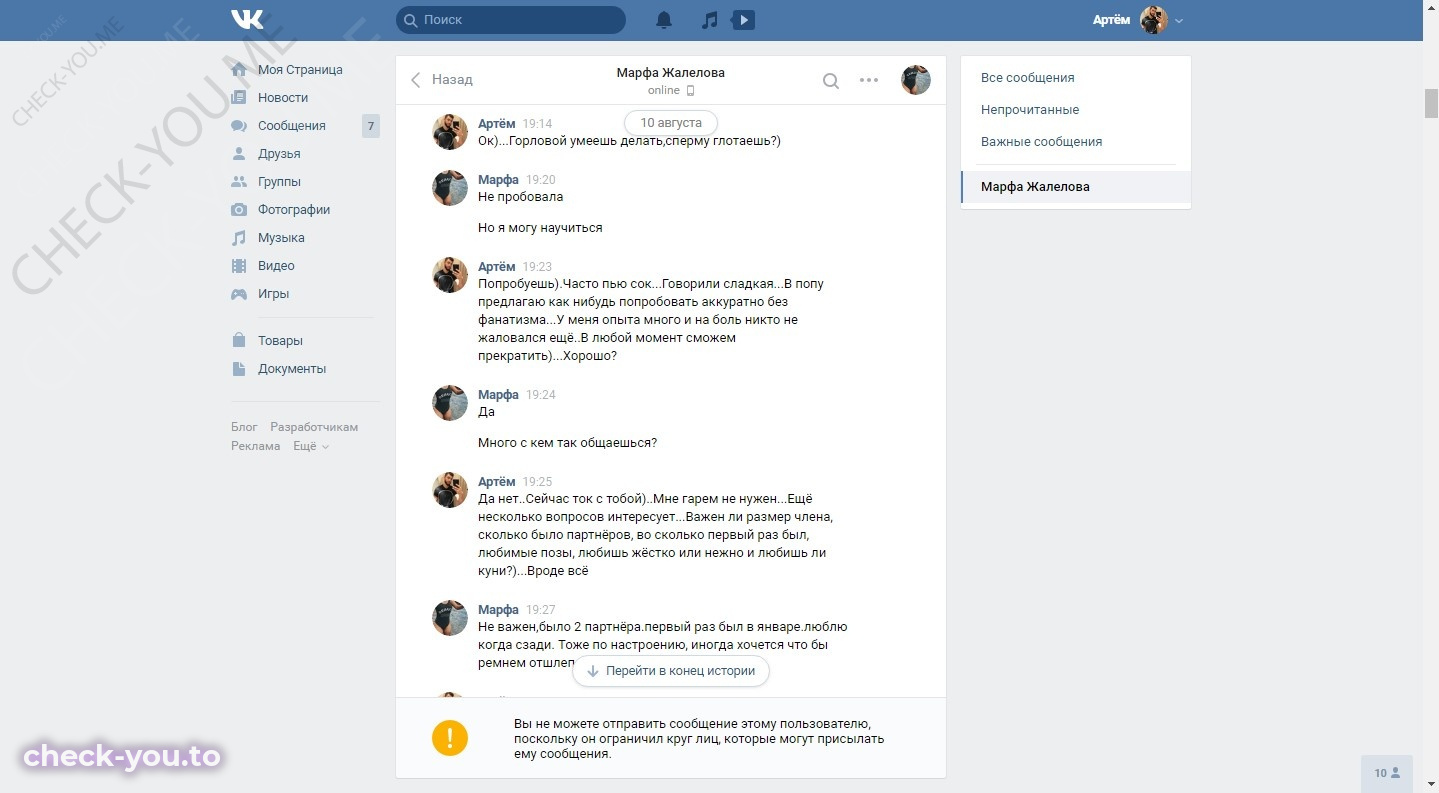This screenshot has height=793, width=1439.
Task: Open Марфа Жалелова name in chat header
Action: (670, 73)
